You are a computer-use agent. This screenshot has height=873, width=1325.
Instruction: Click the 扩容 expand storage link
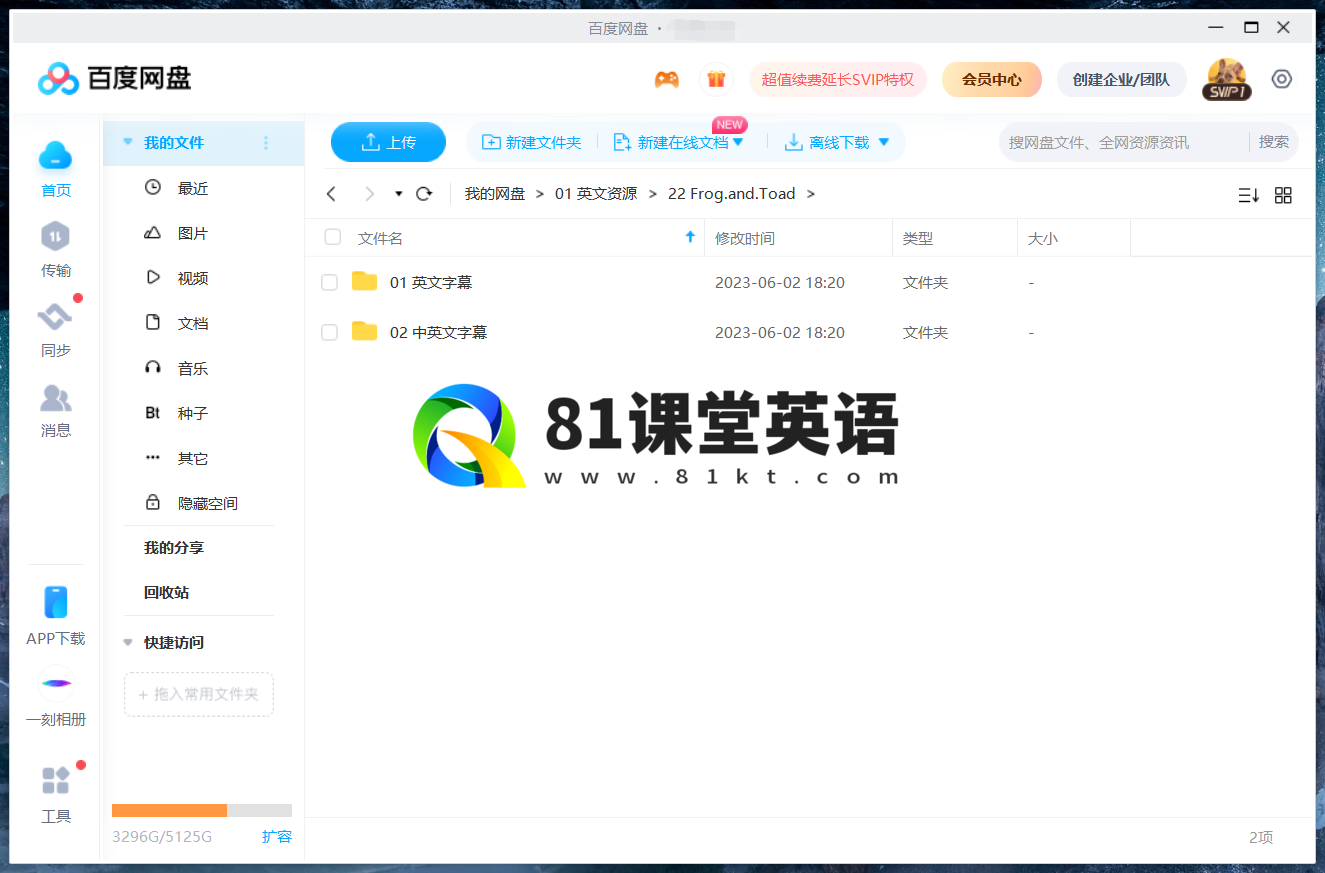[277, 836]
